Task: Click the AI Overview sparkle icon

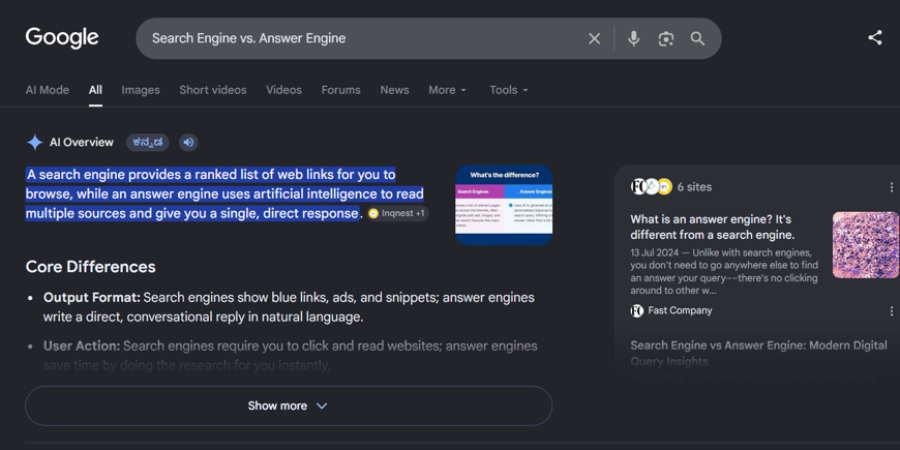Action: pos(35,142)
